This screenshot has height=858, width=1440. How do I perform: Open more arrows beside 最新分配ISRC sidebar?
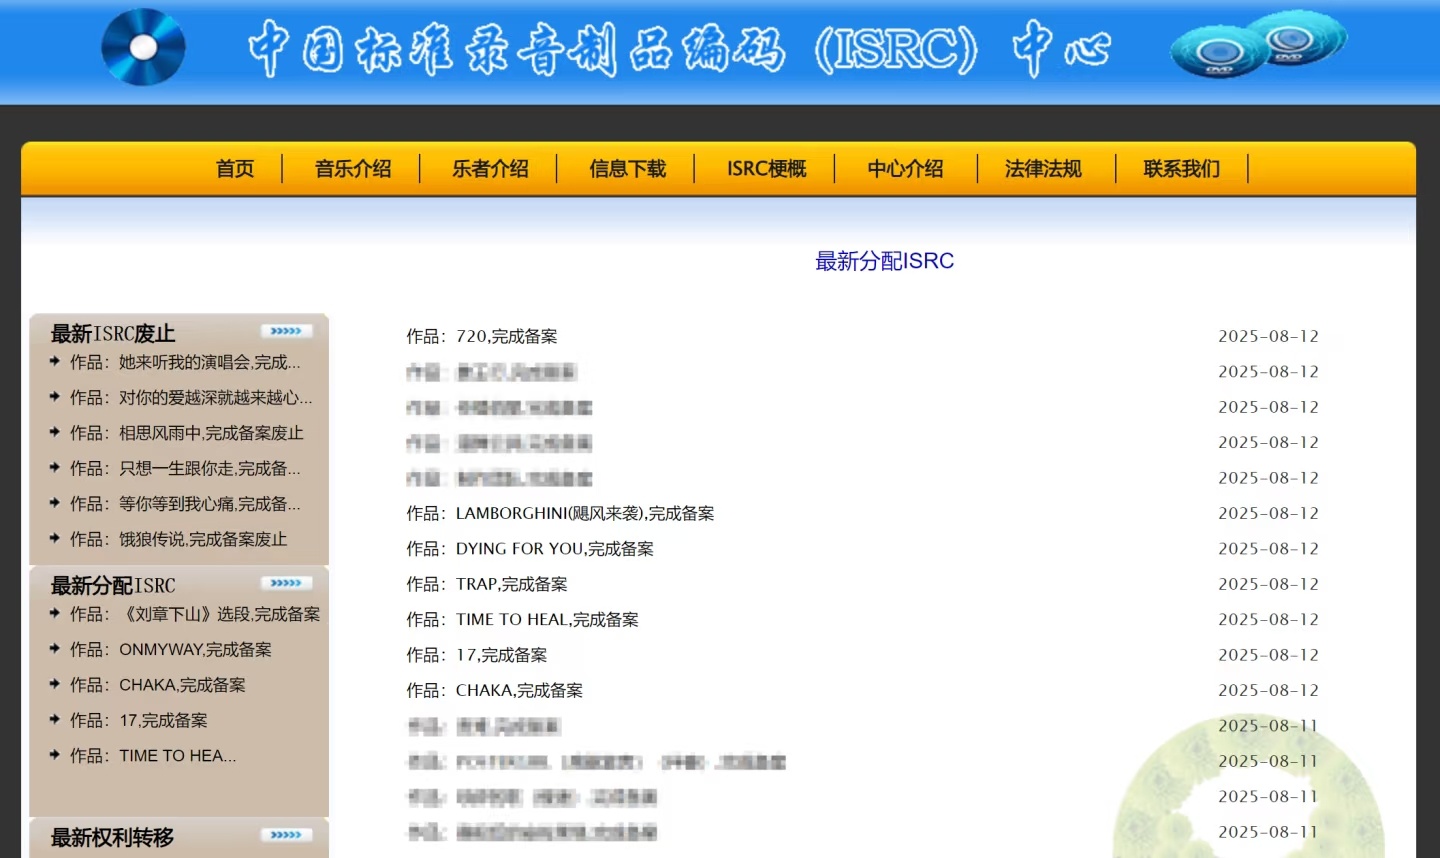(x=286, y=583)
